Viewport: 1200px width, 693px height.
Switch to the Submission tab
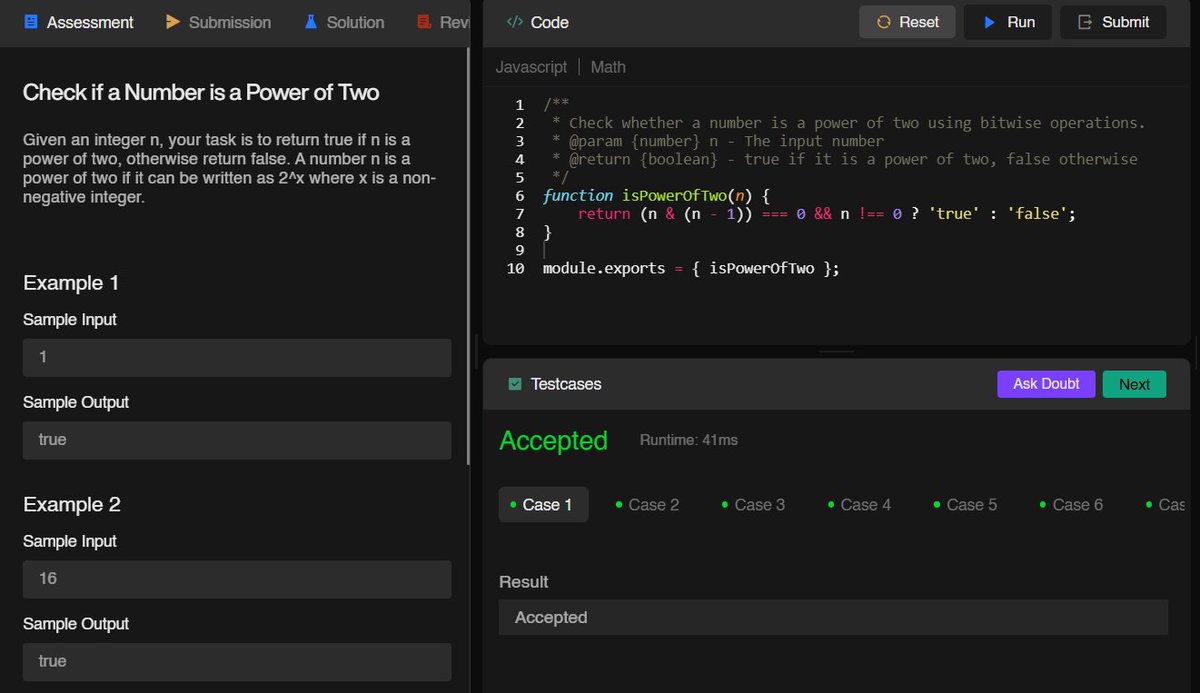218,22
